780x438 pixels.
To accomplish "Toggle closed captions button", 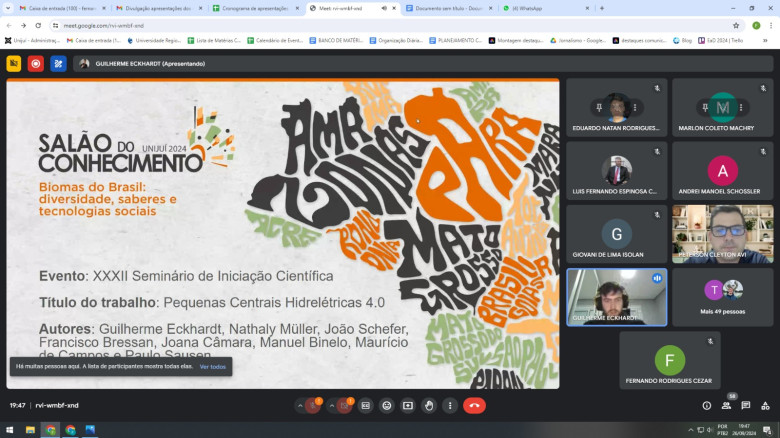I will coord(366,405).
